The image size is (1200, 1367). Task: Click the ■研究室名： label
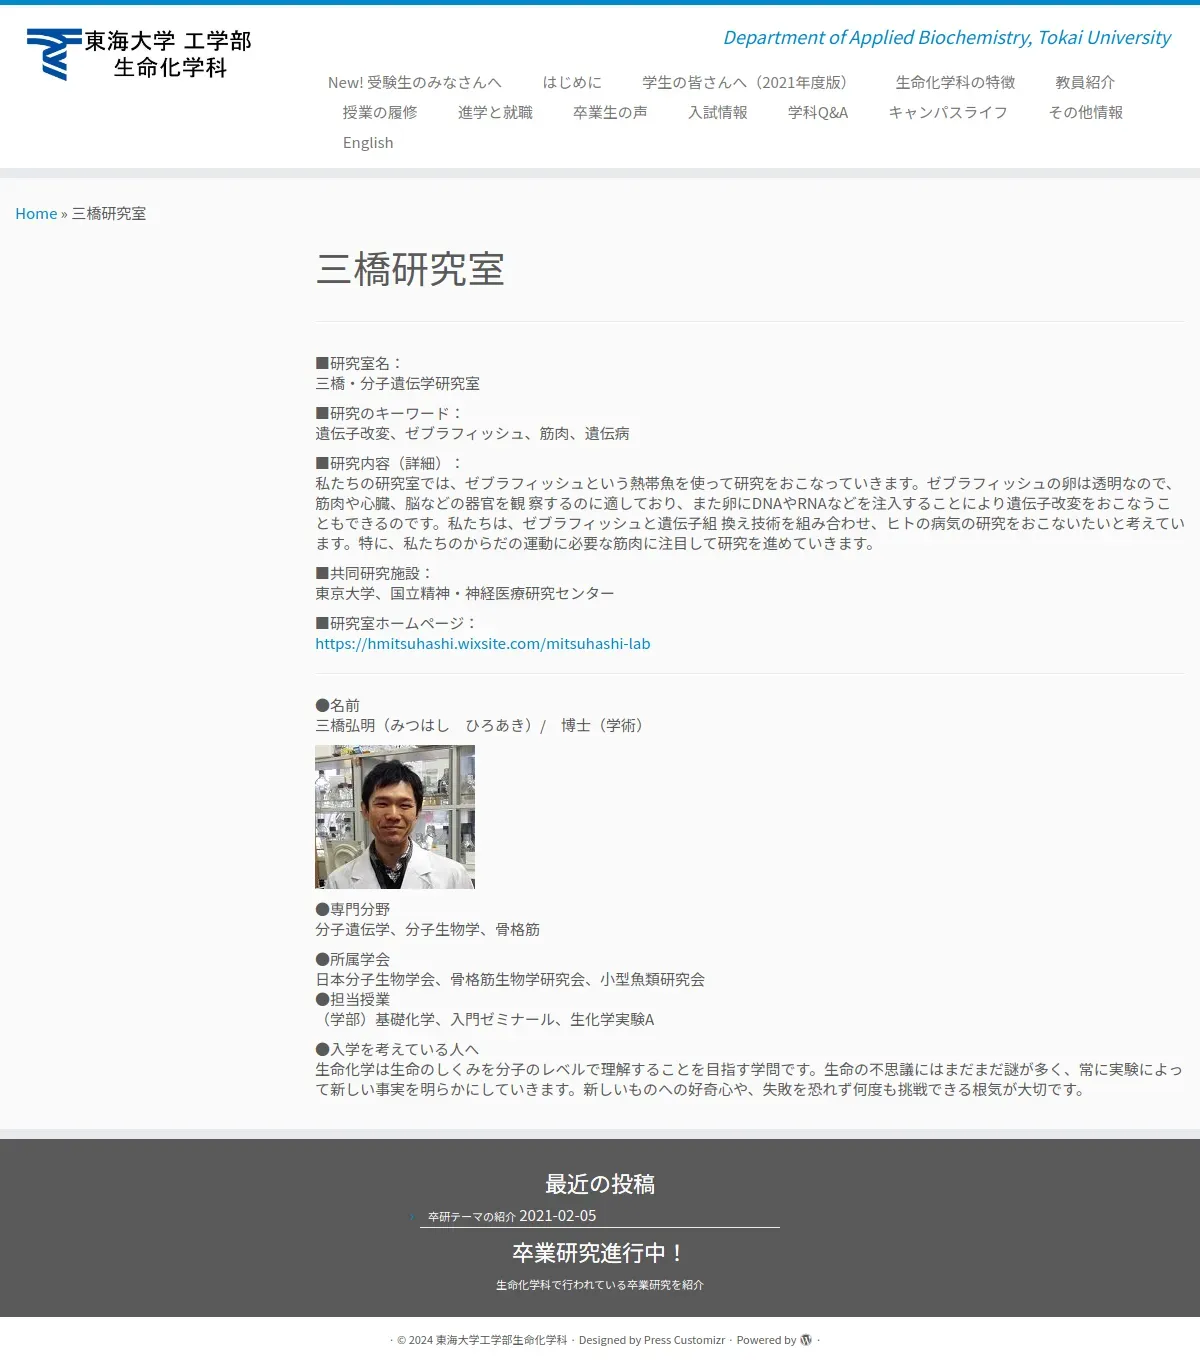click(359, 364)
